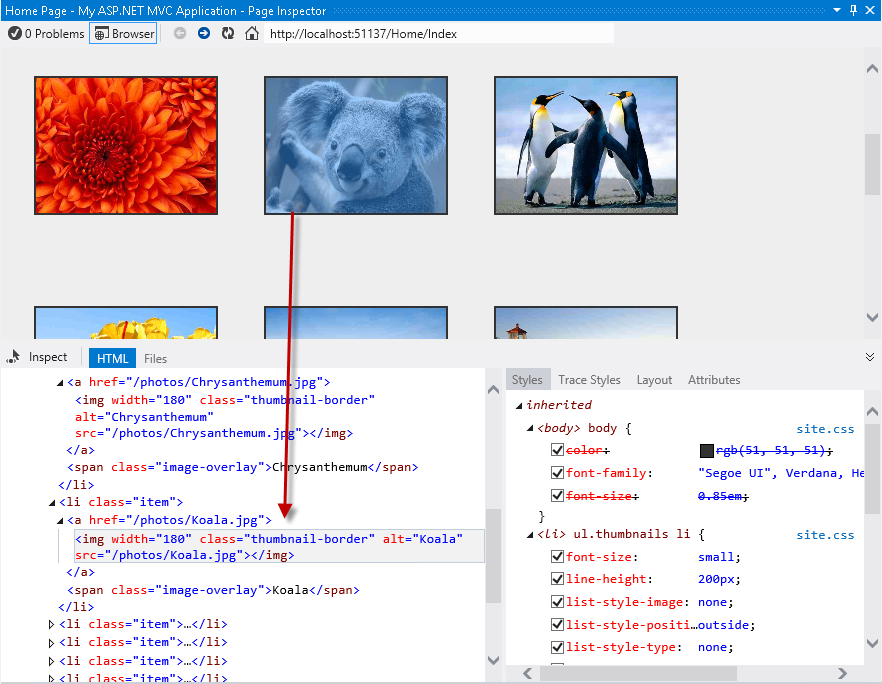
Task: Open the Browser selection tool
Action: coord(122,33)
